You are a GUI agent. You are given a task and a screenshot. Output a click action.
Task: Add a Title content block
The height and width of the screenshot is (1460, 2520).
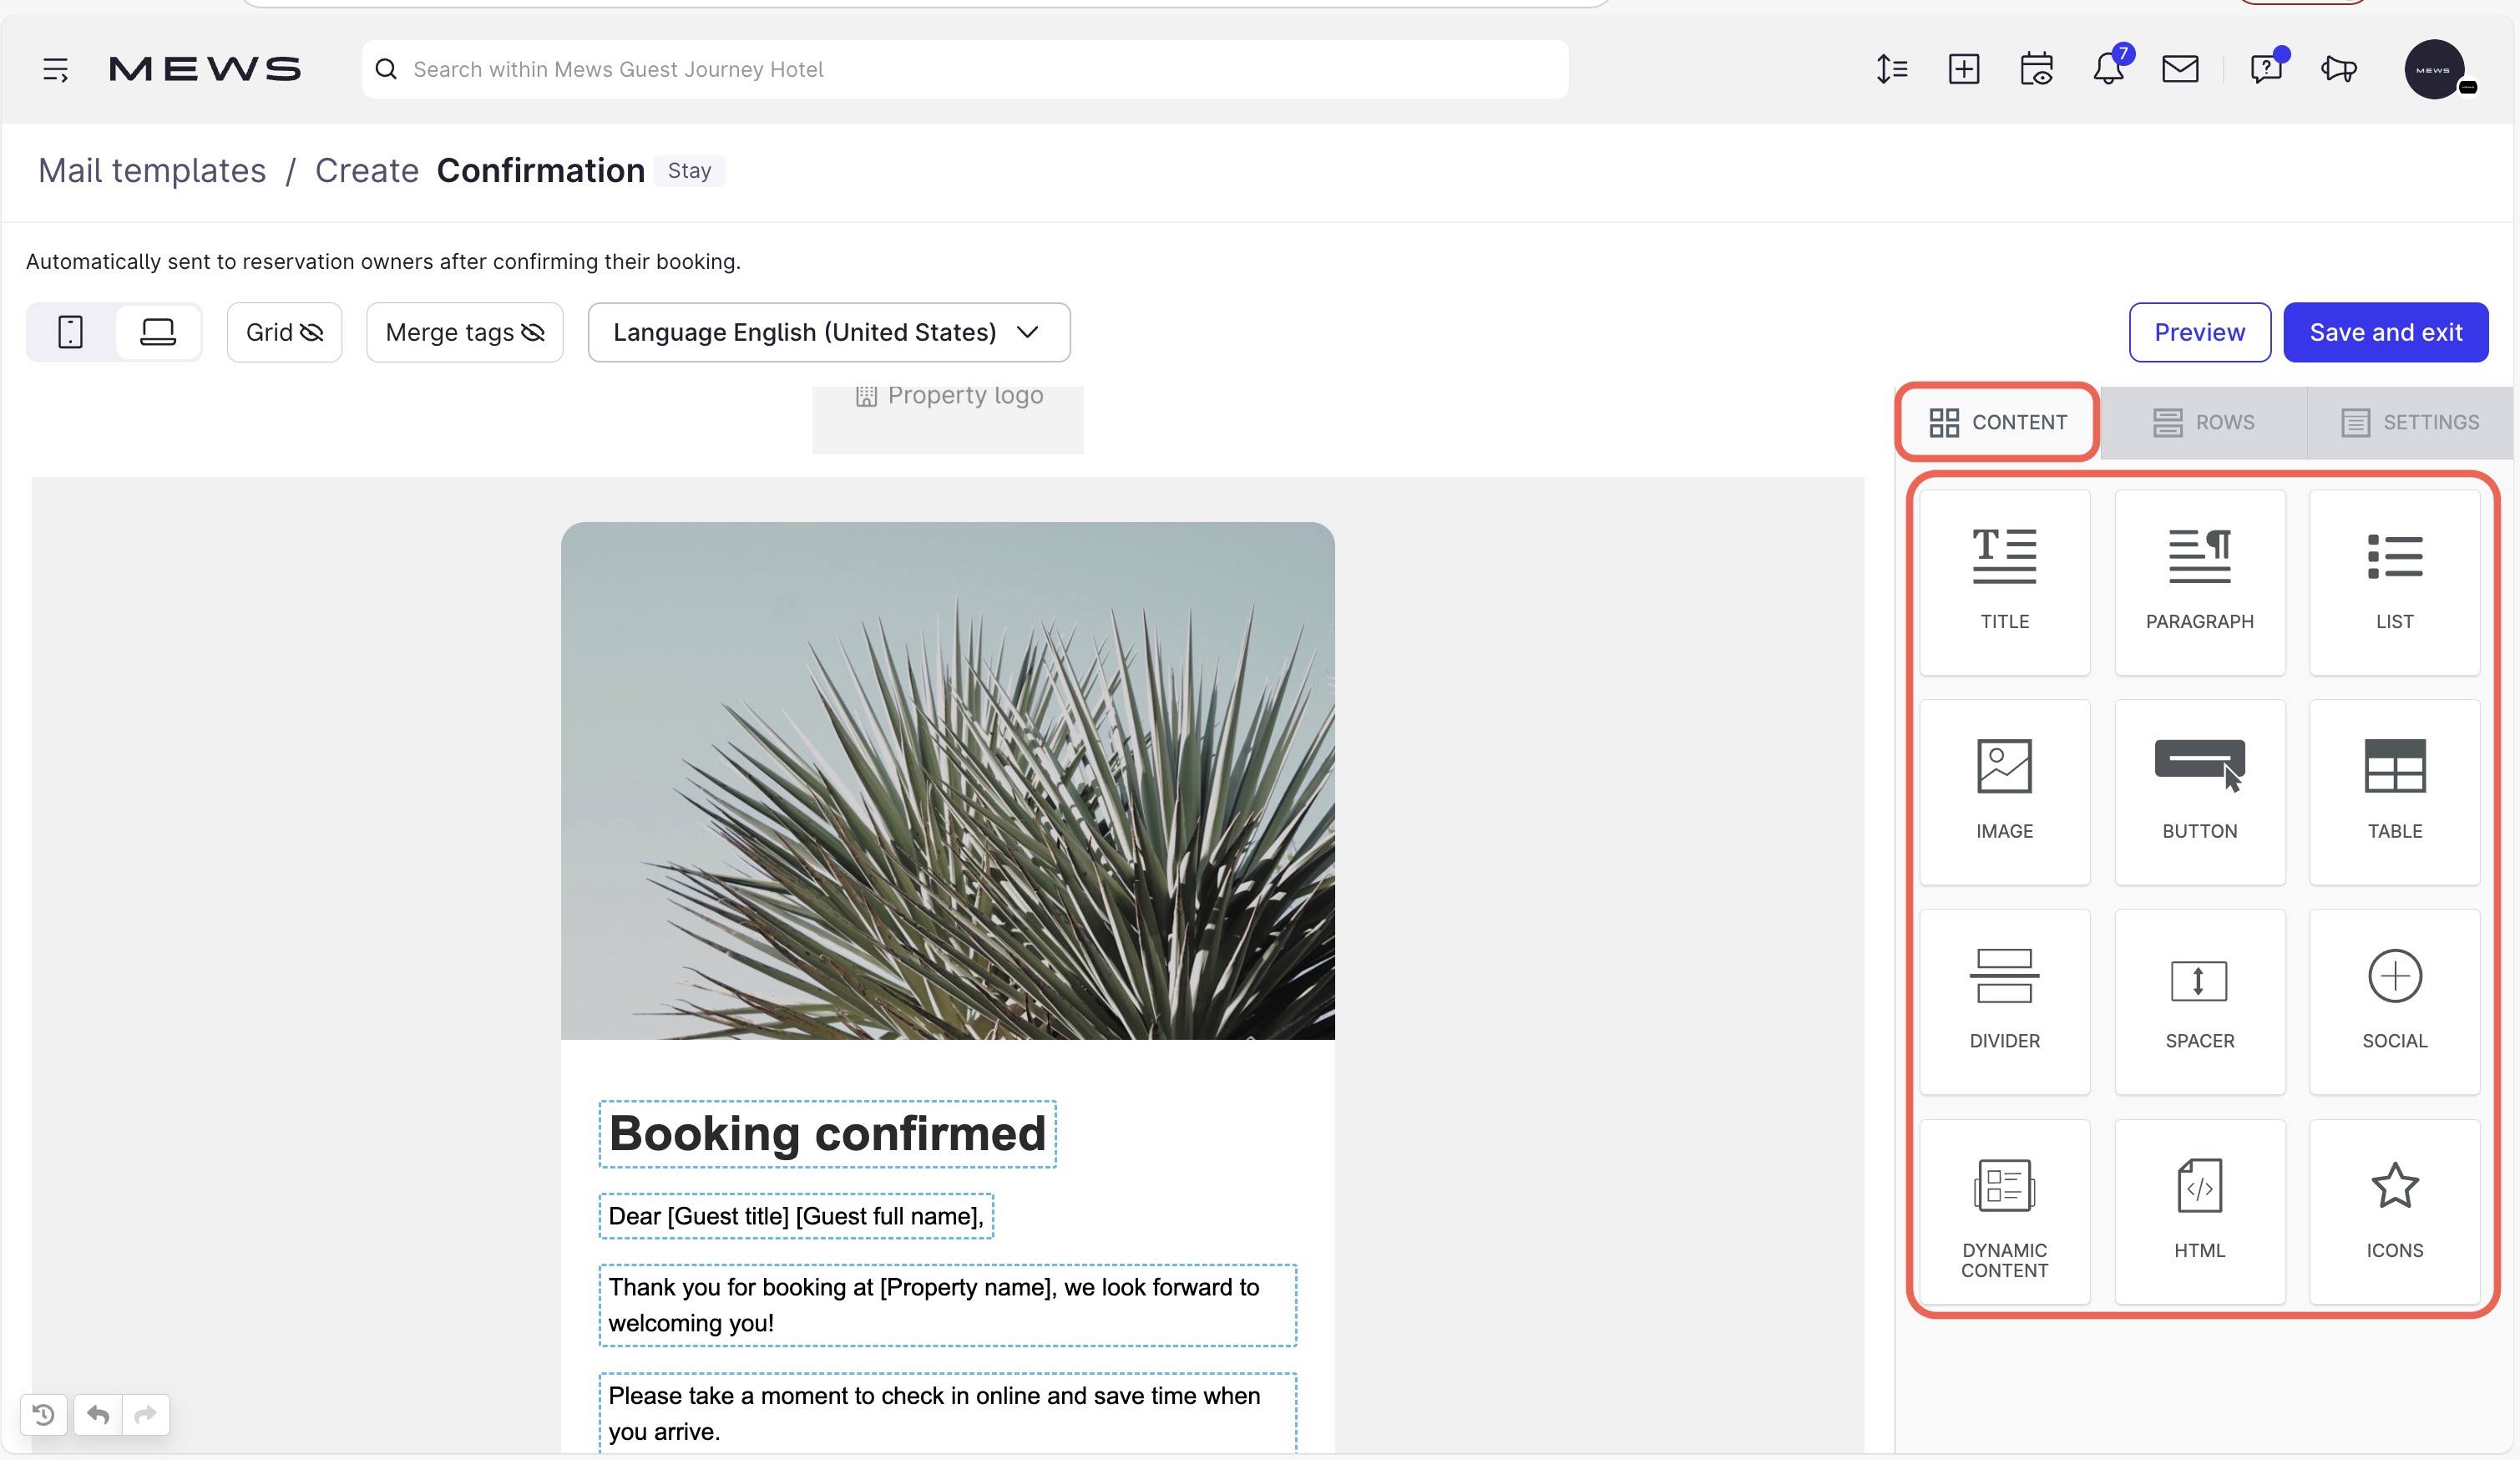point(2004,582)
